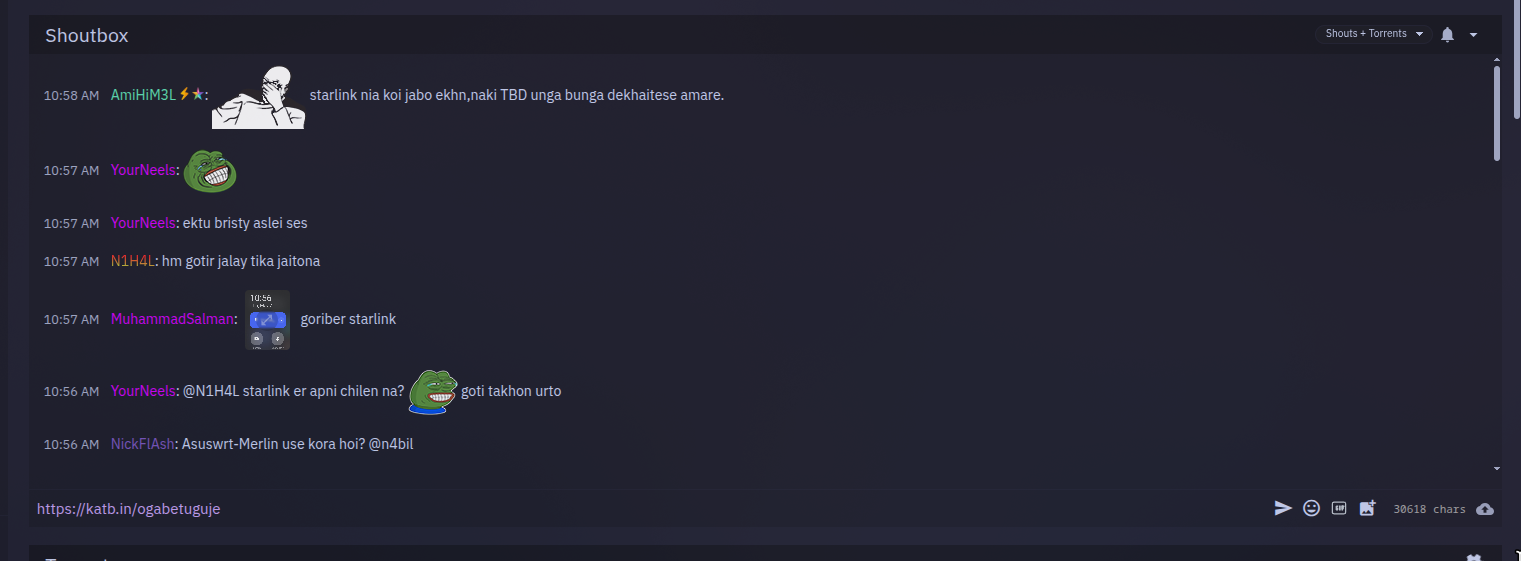Click the Pepe emote in the 10:56 message

(x=433, y=392)
